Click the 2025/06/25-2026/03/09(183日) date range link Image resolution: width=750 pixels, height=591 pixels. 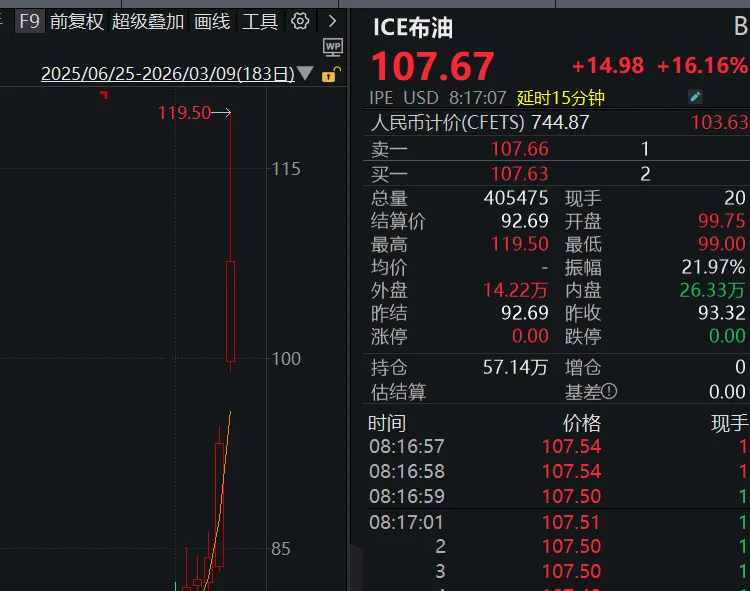[x=168, y=74]
